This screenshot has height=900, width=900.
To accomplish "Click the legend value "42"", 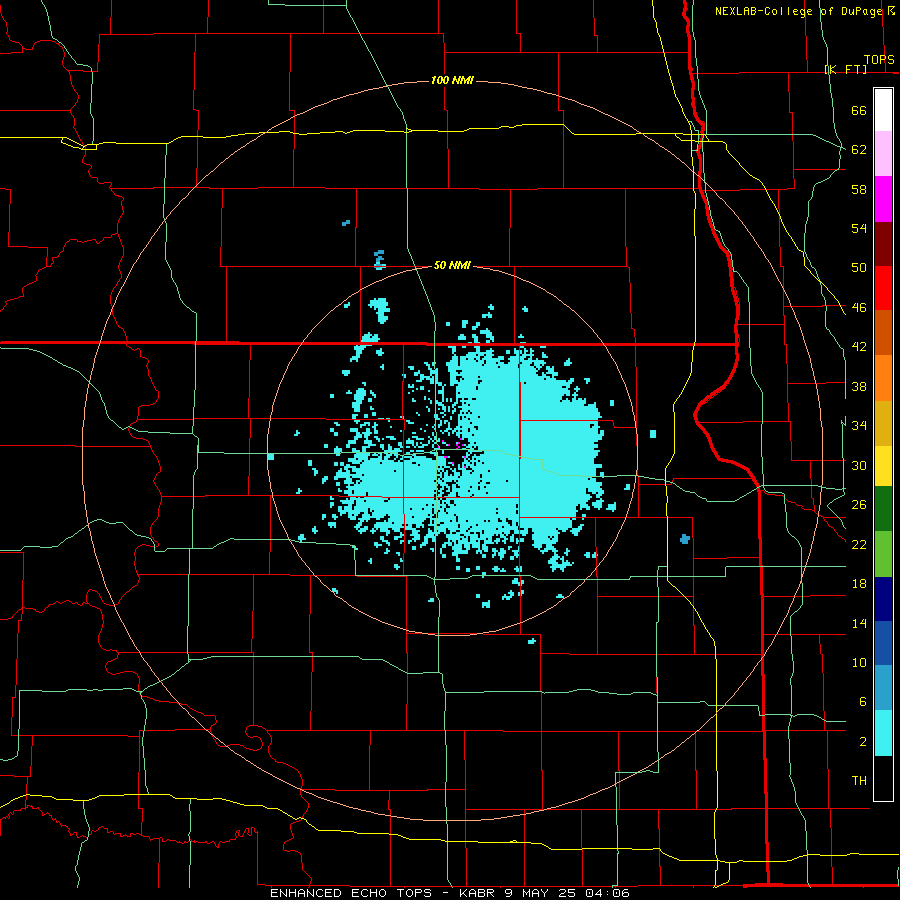I will [859, 347].
